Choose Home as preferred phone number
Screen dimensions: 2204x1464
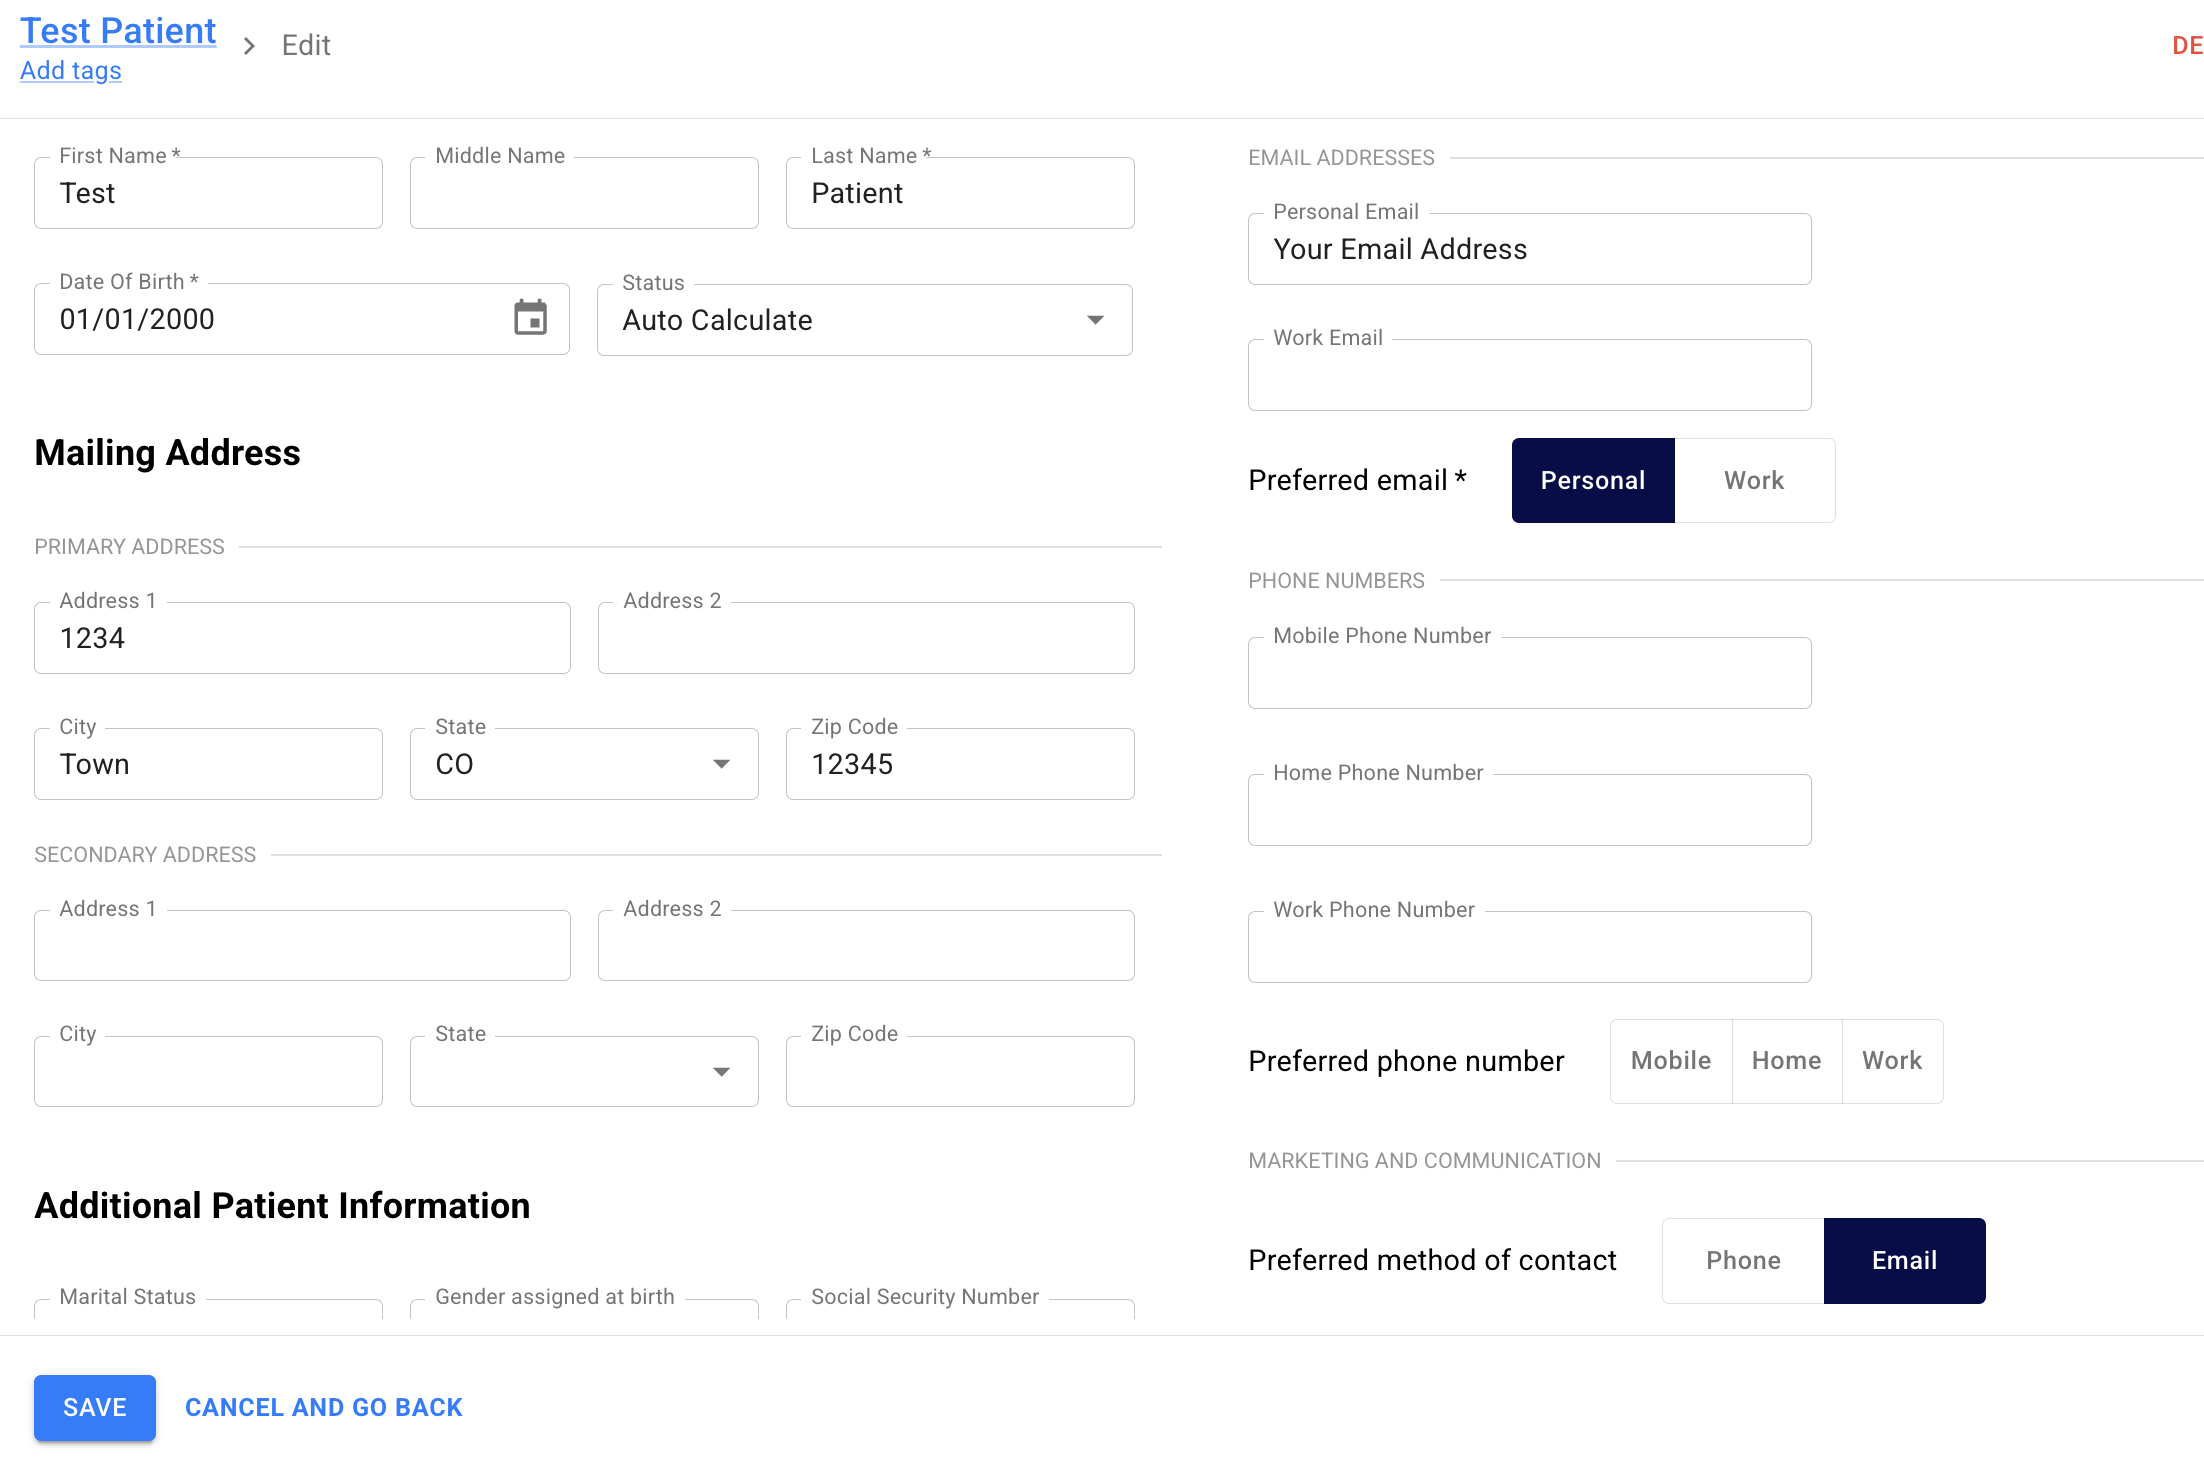(1786, 1061)
